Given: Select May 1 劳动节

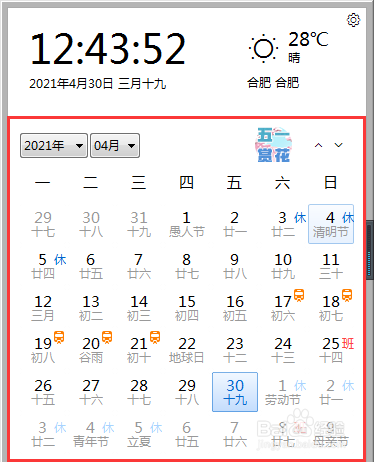Looking at the screenshot, I should [283, 392].
